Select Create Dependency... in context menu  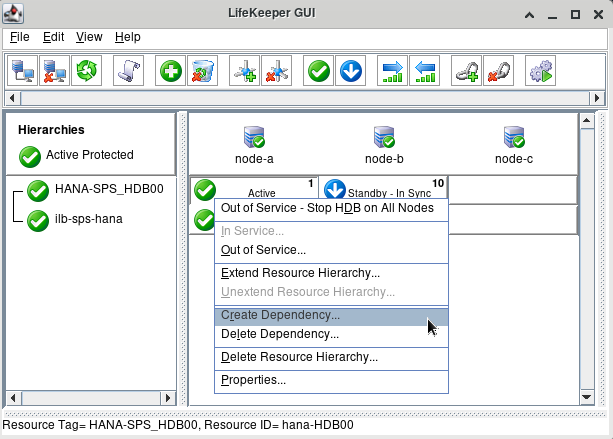coord(331,315)
